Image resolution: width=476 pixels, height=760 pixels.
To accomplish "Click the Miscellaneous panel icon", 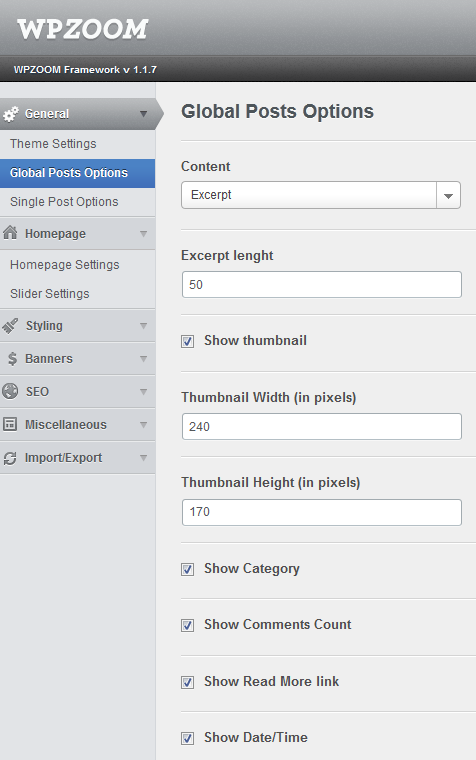I will click(10, 424).
